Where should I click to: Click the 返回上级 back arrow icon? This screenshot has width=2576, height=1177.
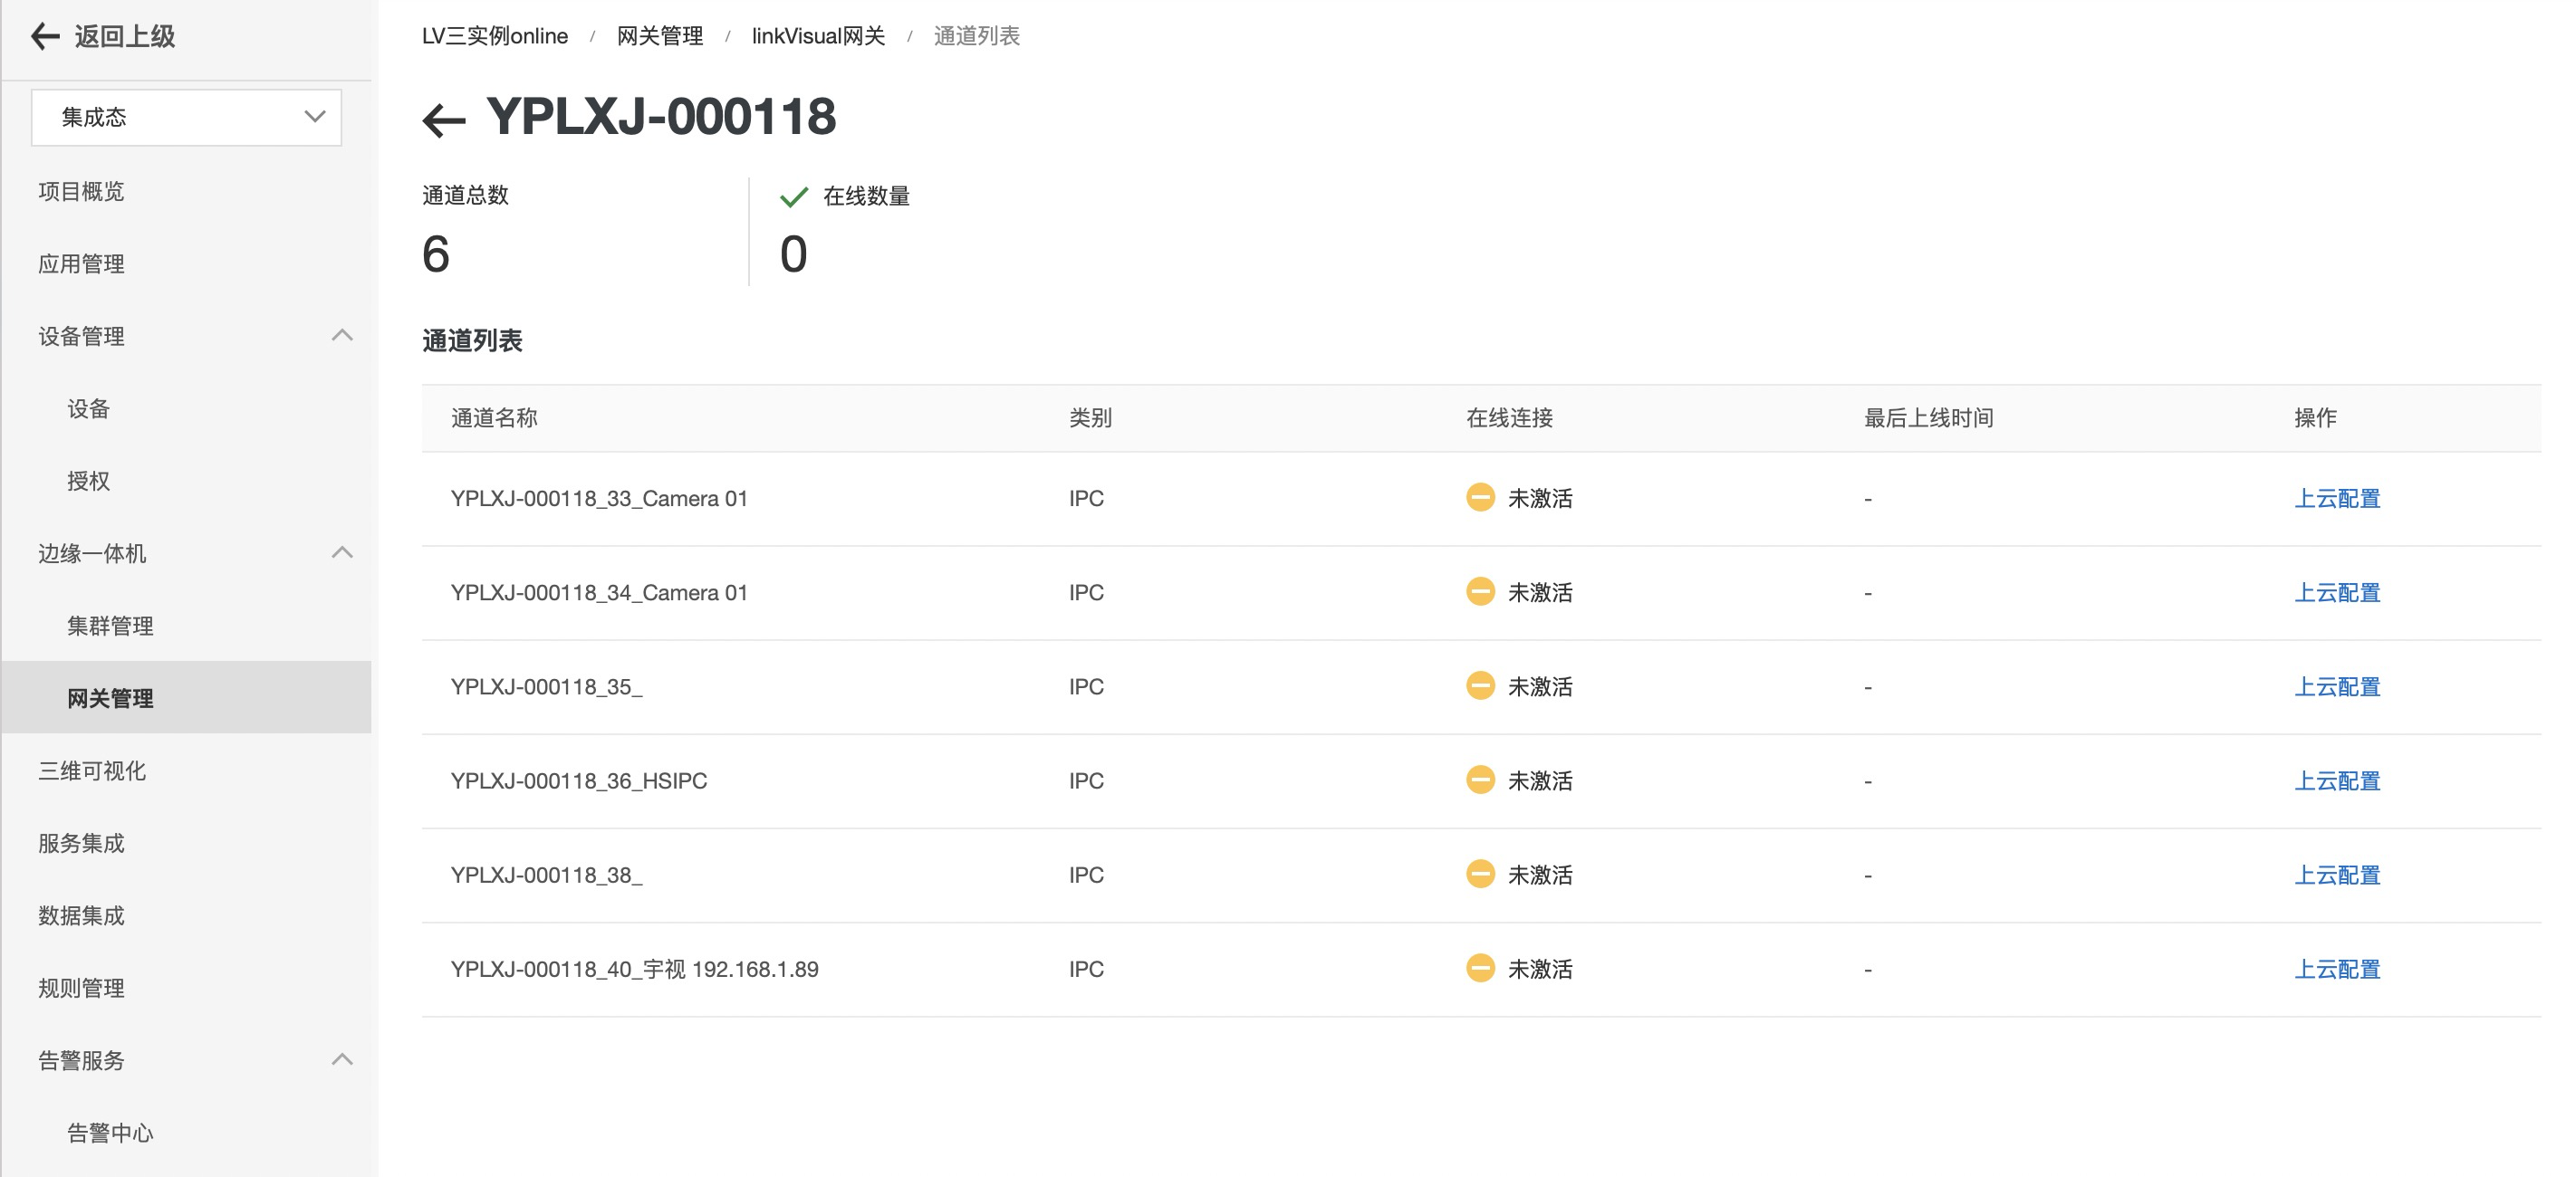(x=45, y=36)
